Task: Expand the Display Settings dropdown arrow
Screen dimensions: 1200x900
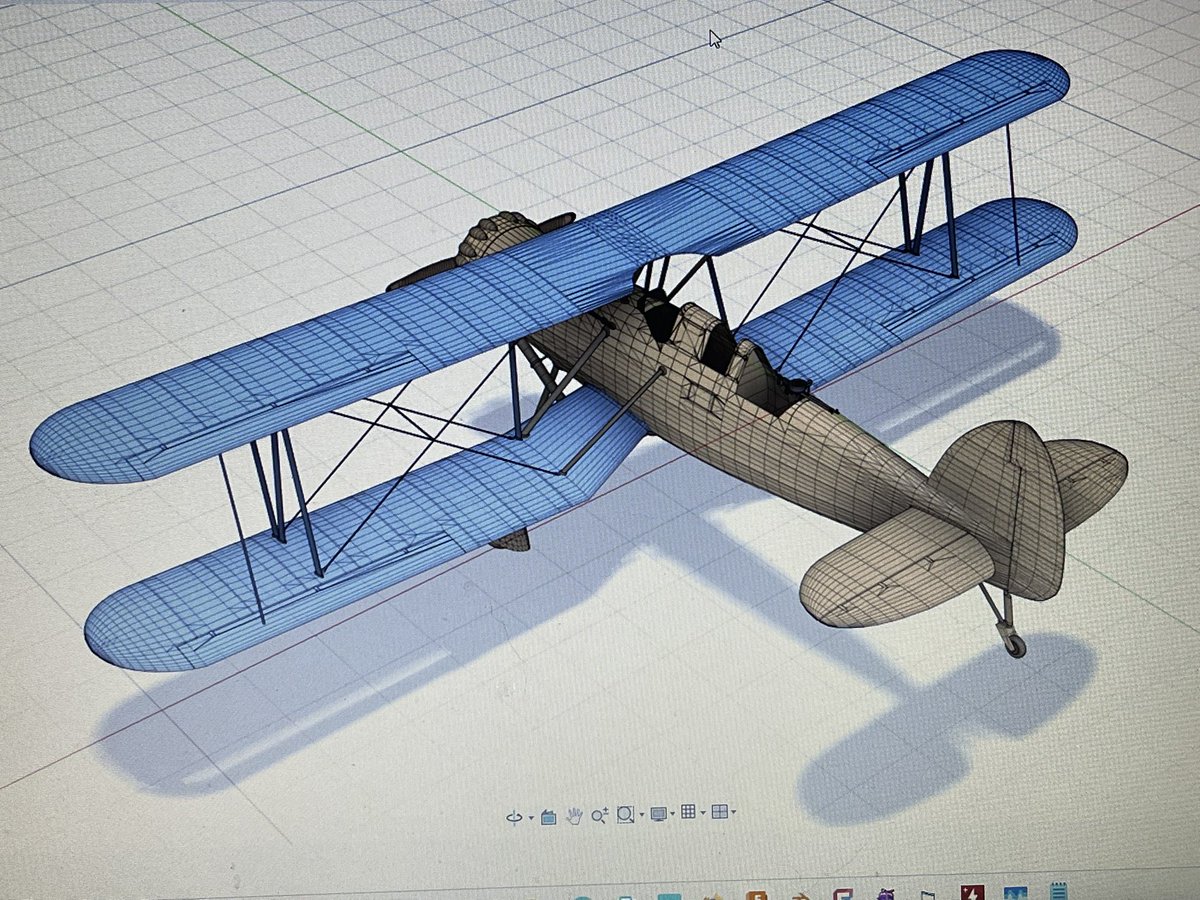Action: pos(673,813)
